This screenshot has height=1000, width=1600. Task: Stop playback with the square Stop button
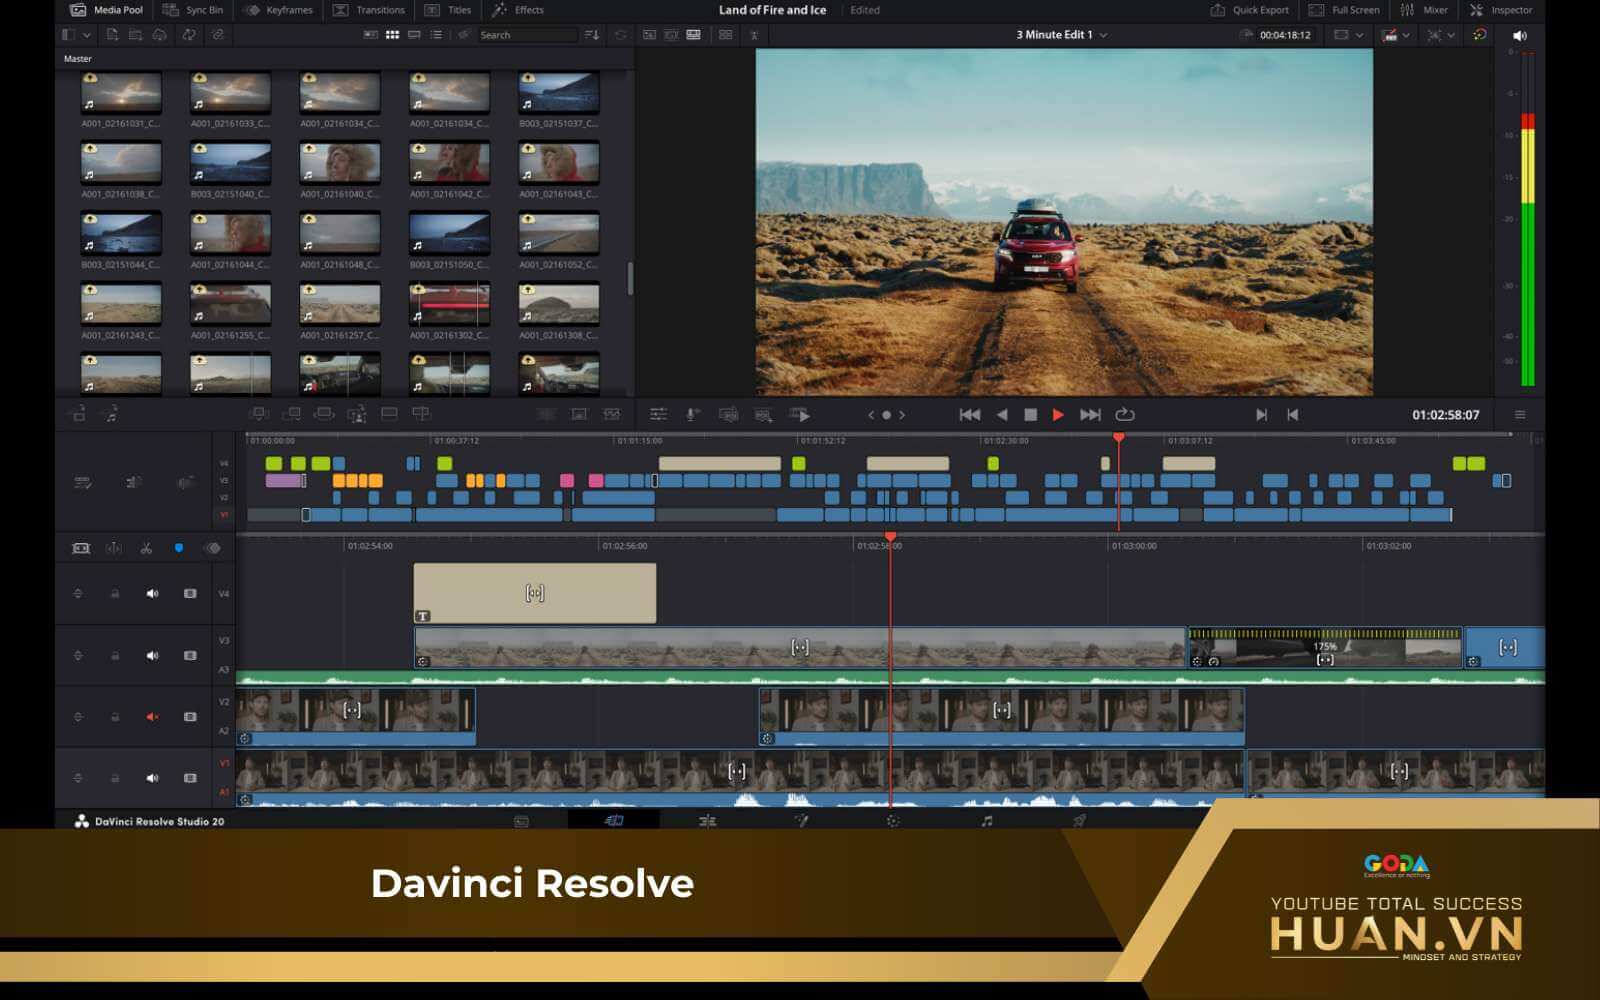pos(1030,415)
